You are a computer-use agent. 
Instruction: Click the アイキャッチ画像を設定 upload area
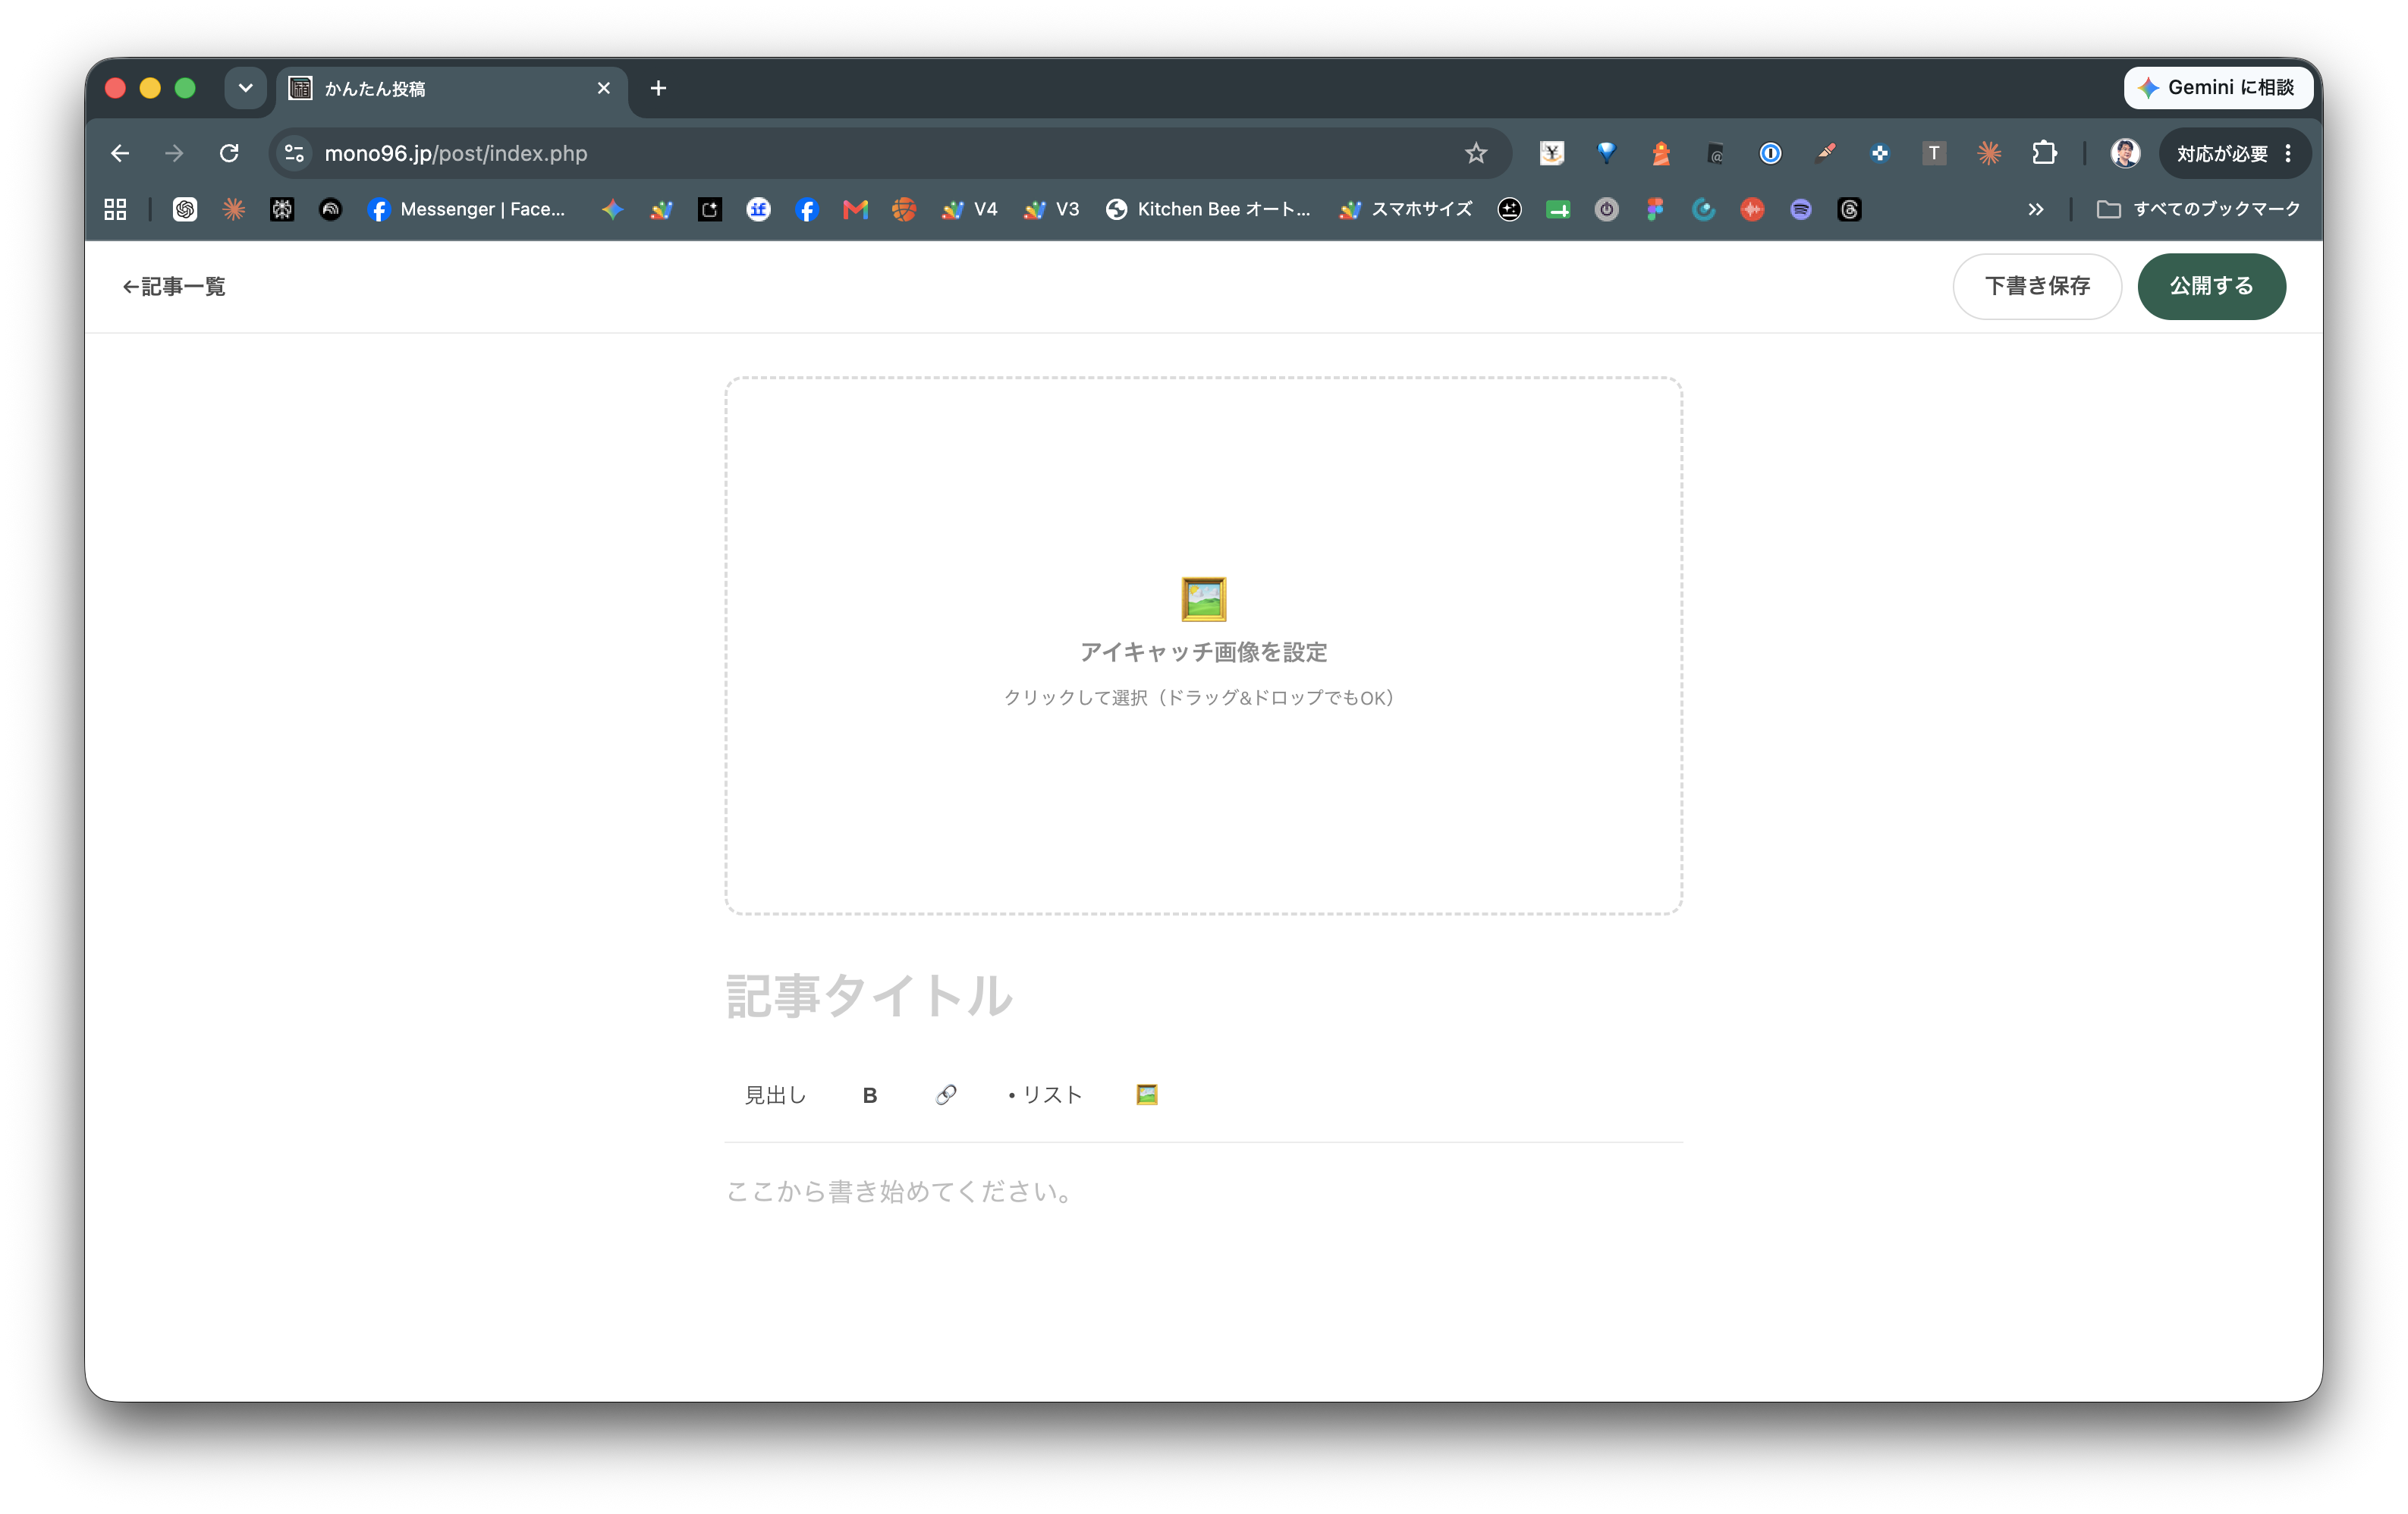click(x=1203, y=646)
